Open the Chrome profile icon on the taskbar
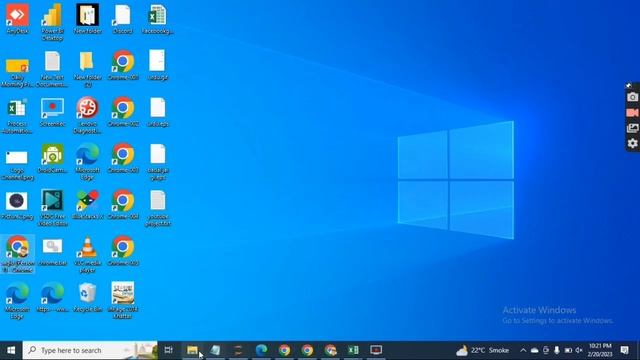The height and width of the screenshot is (360, 640). (330, 350)
